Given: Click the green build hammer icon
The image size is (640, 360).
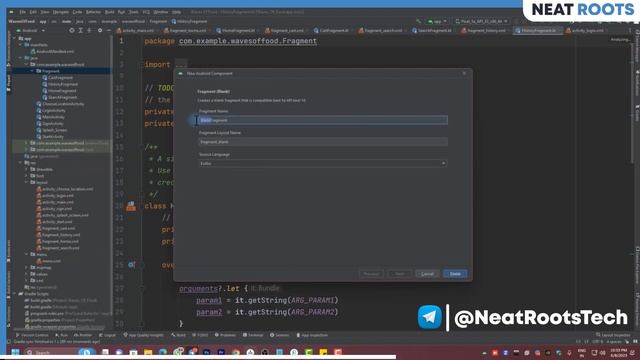Looking at the screenshot, I should 418,21.
